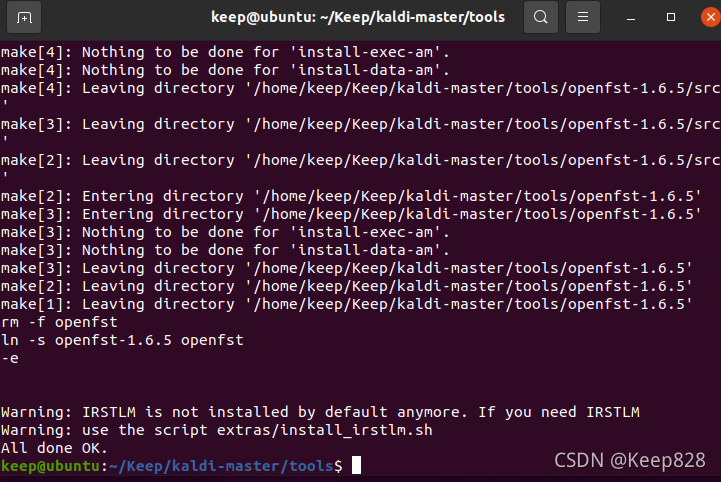Click the 'ln -s openfst-1.6.5 openfst' line
This screenshot has height=482, width=721.
point(122,340)
